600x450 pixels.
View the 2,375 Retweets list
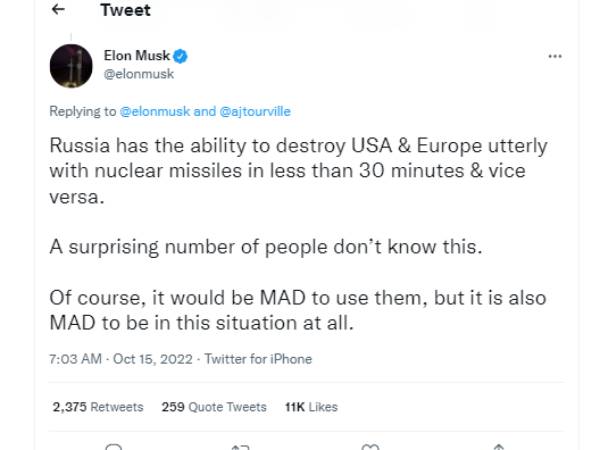97,407
